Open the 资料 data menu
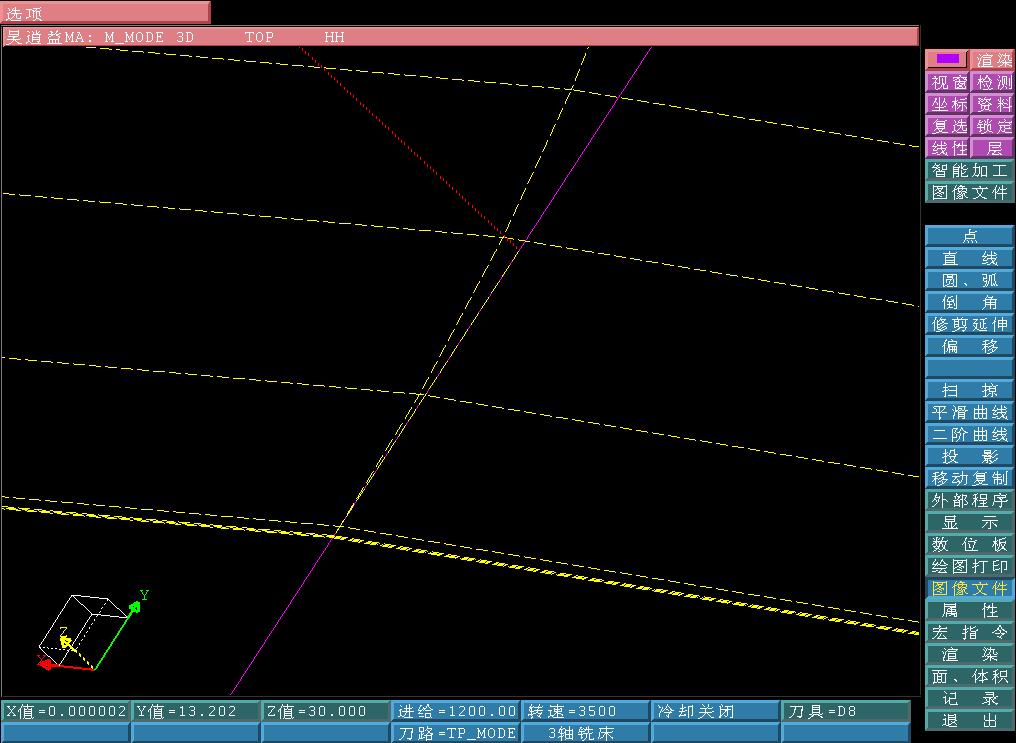The width and height of the screenshot is (1016, 743). 993,104
